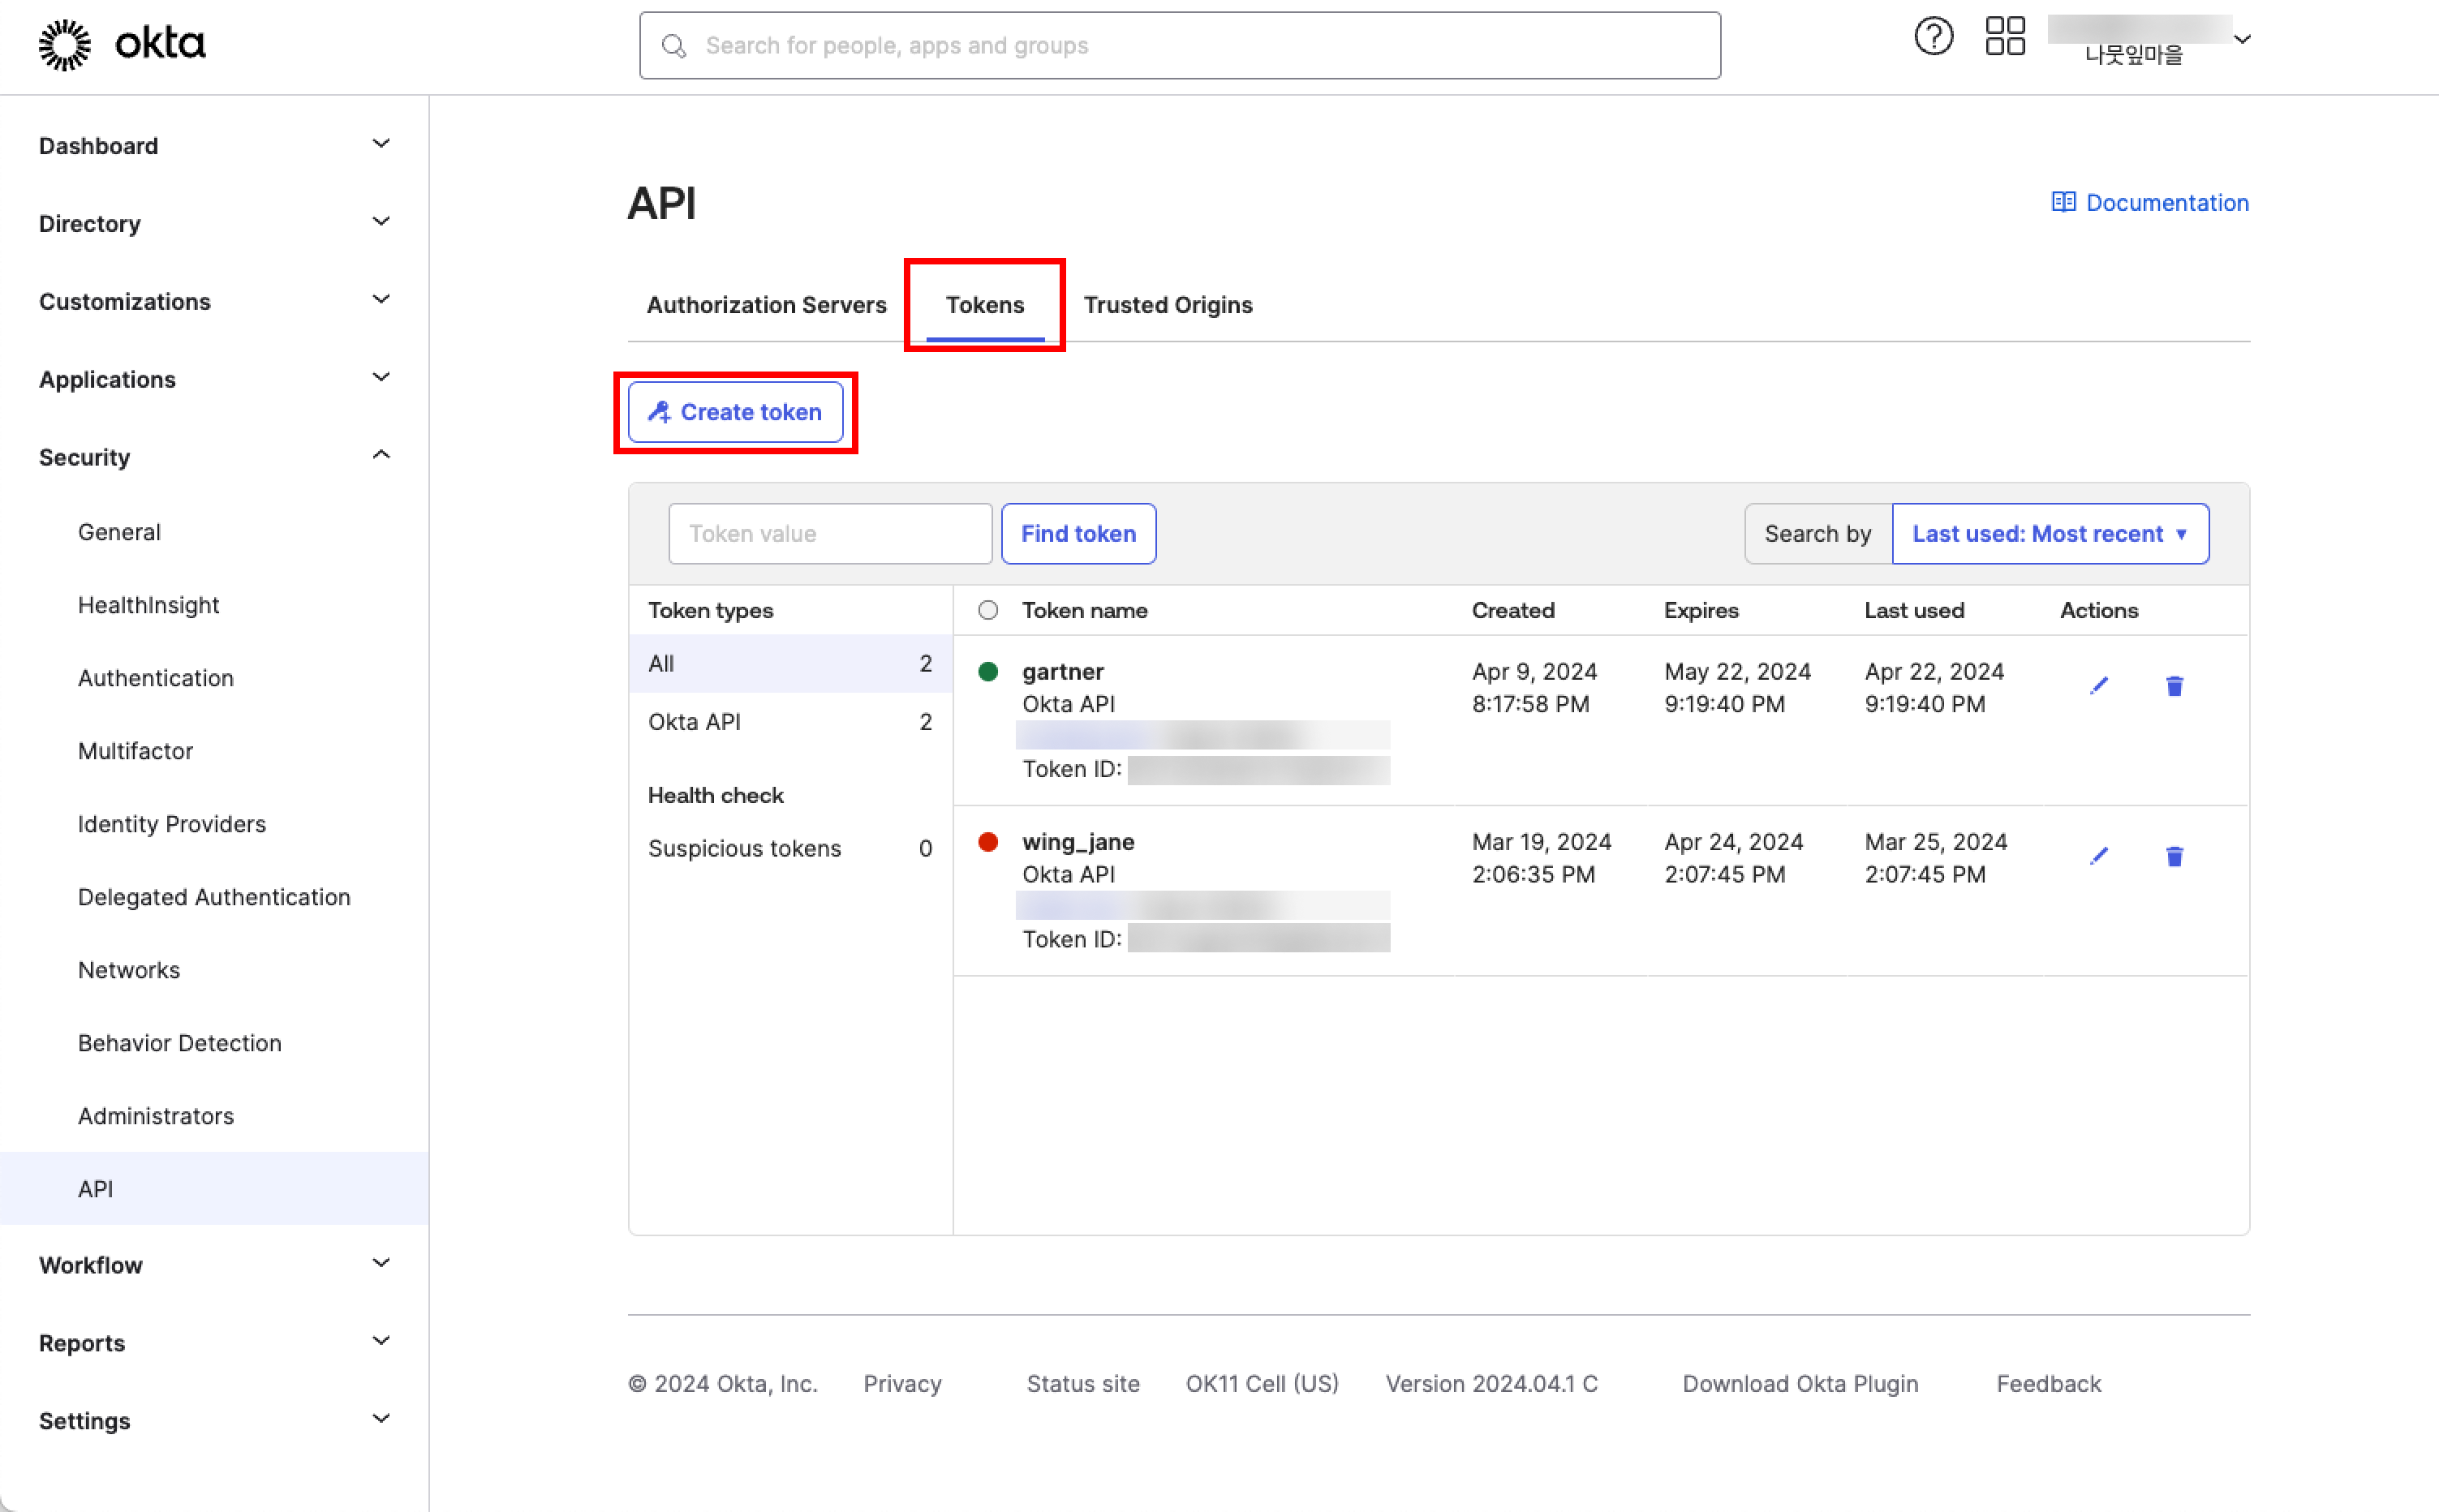Screen dimensions: 2439x1512
Task: Open Networks in sidebar
Action: [129, 970]
